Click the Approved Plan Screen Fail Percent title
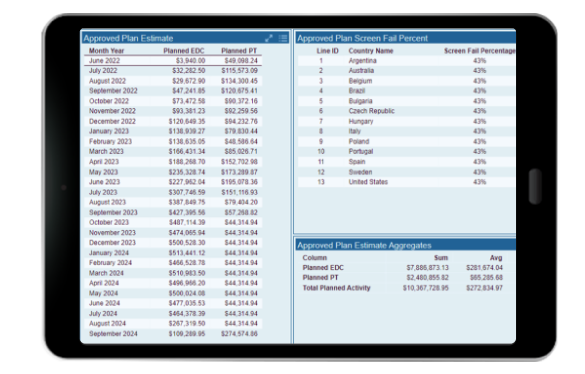 362,38
